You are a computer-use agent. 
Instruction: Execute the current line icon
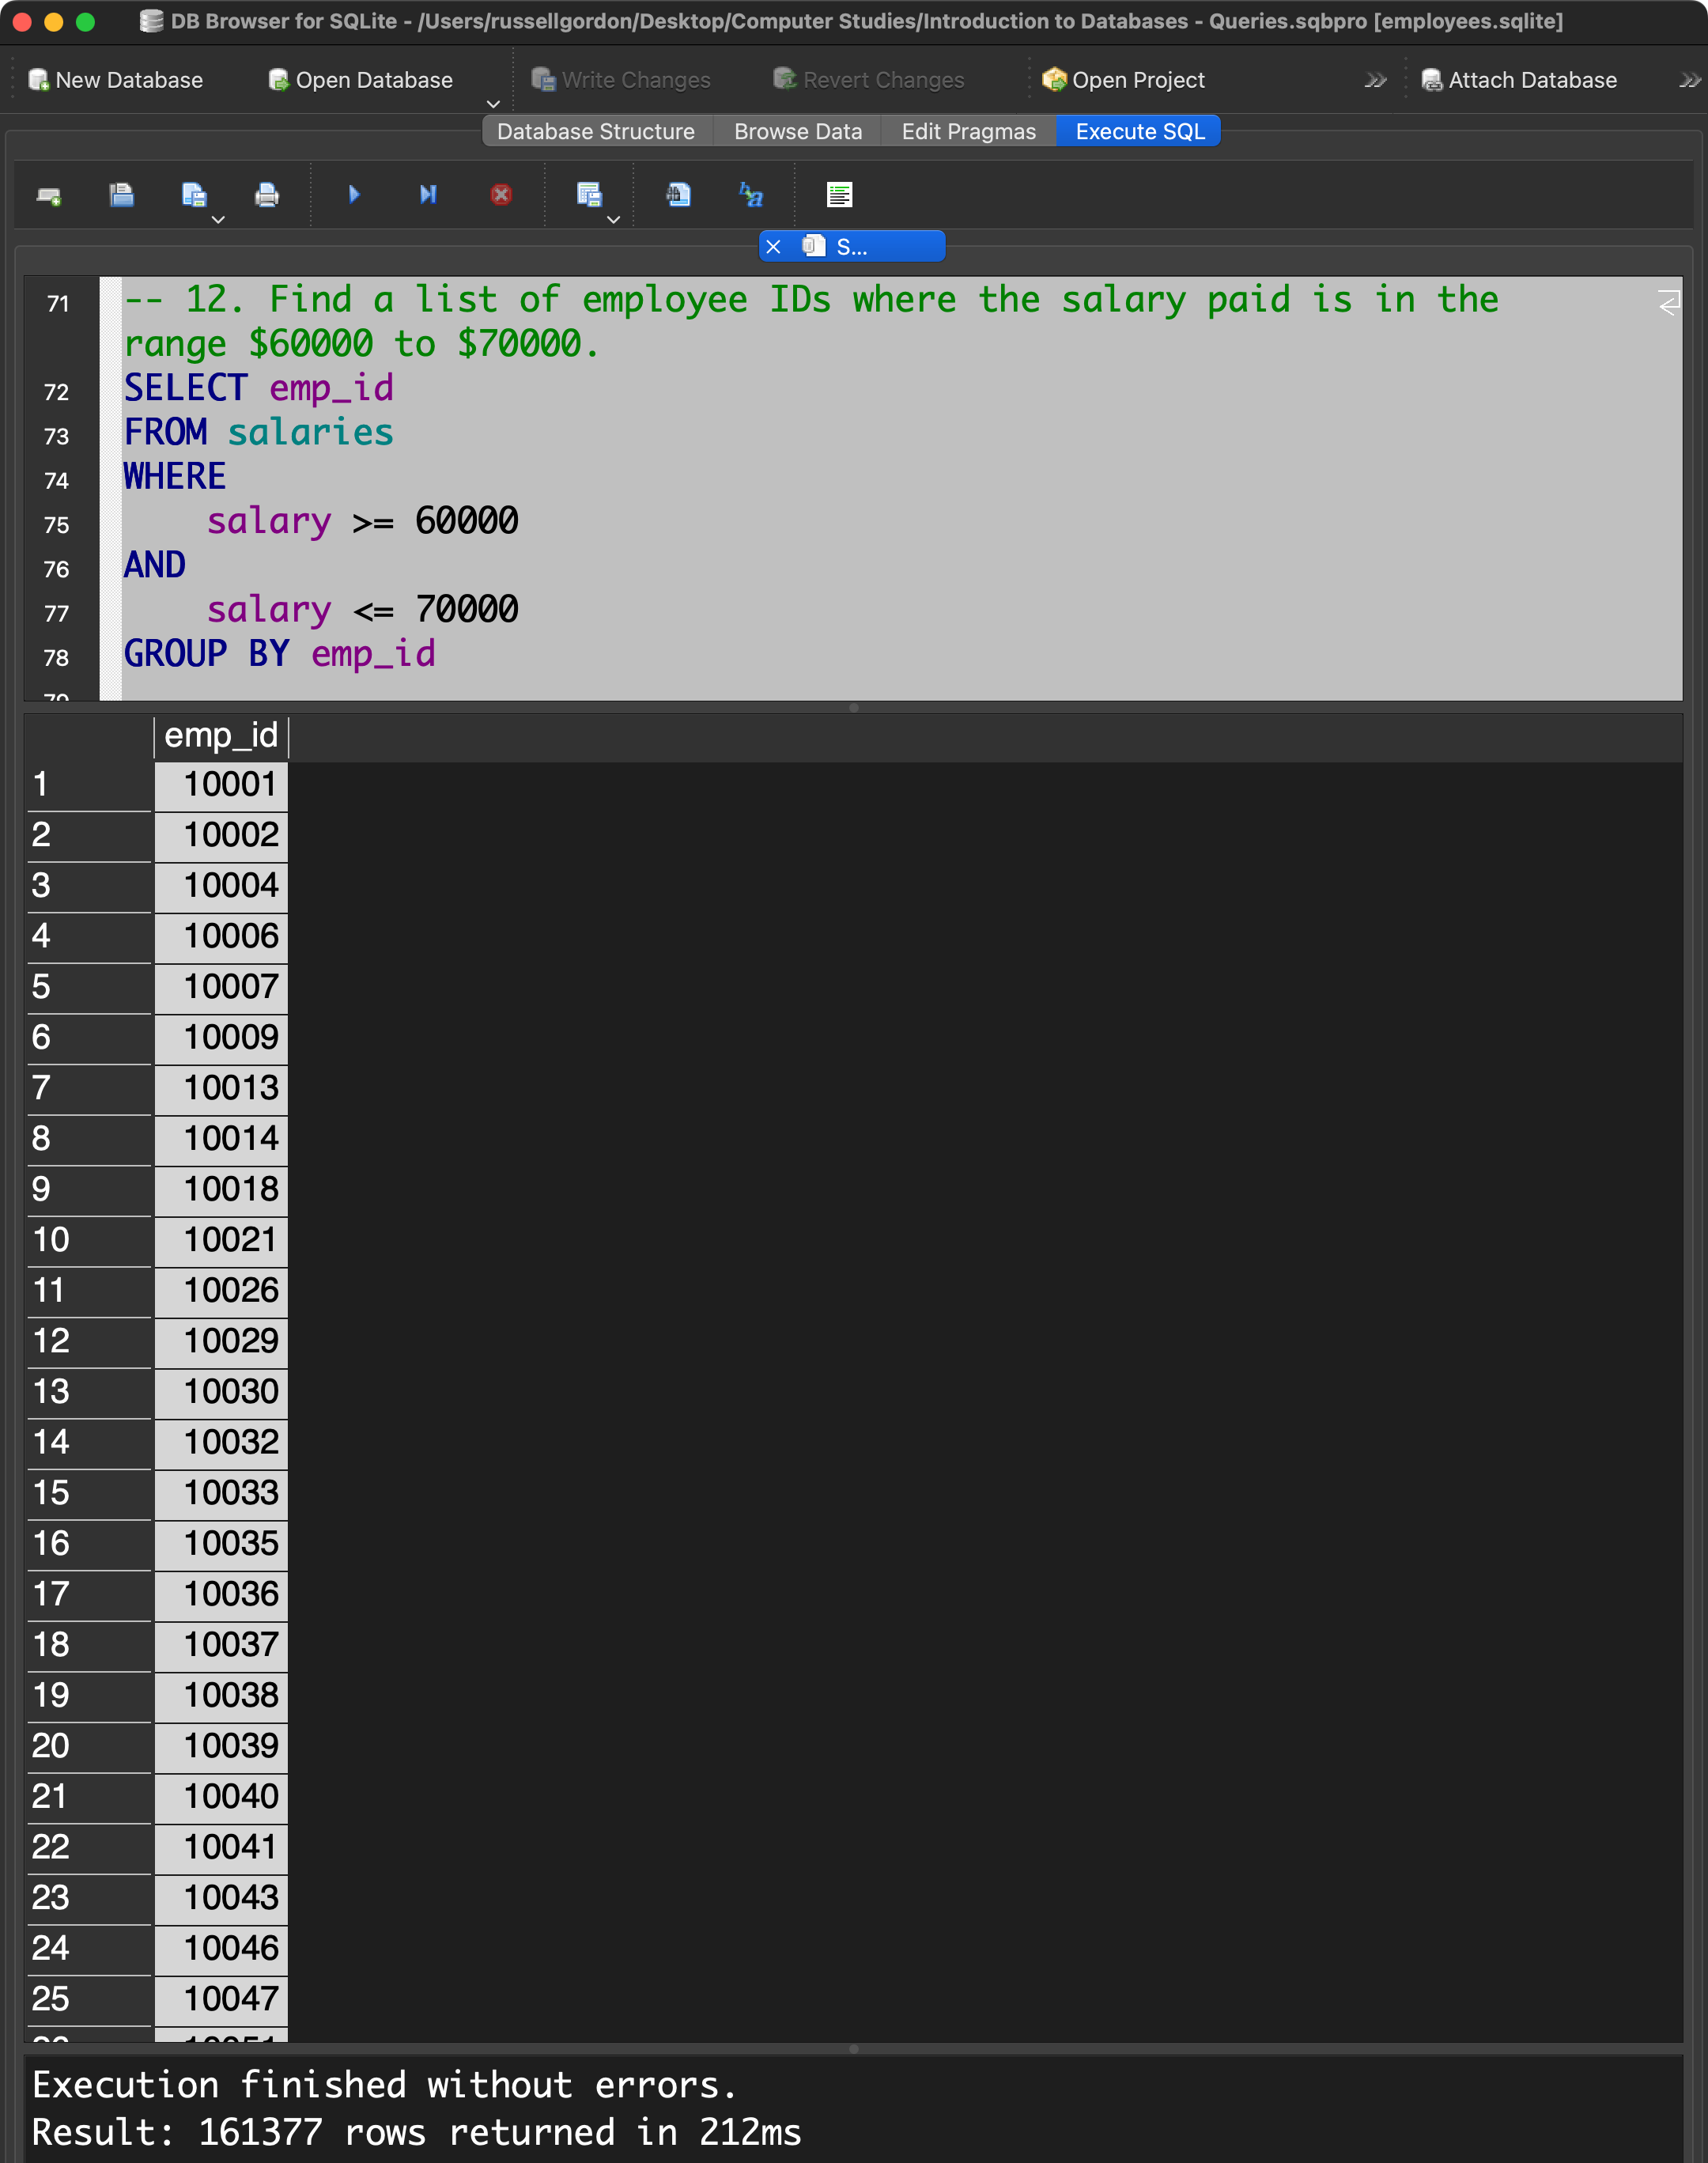coord(428,195)
